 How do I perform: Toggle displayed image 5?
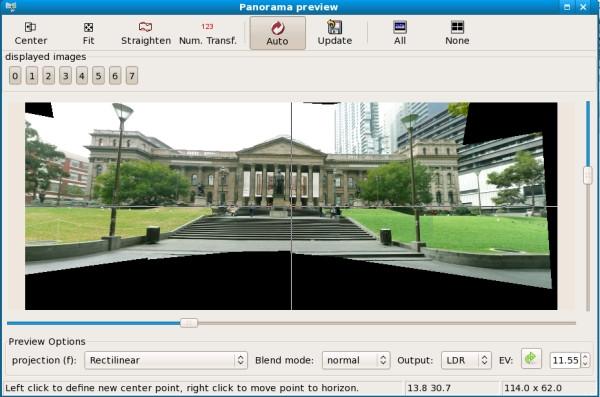point(98,76)
